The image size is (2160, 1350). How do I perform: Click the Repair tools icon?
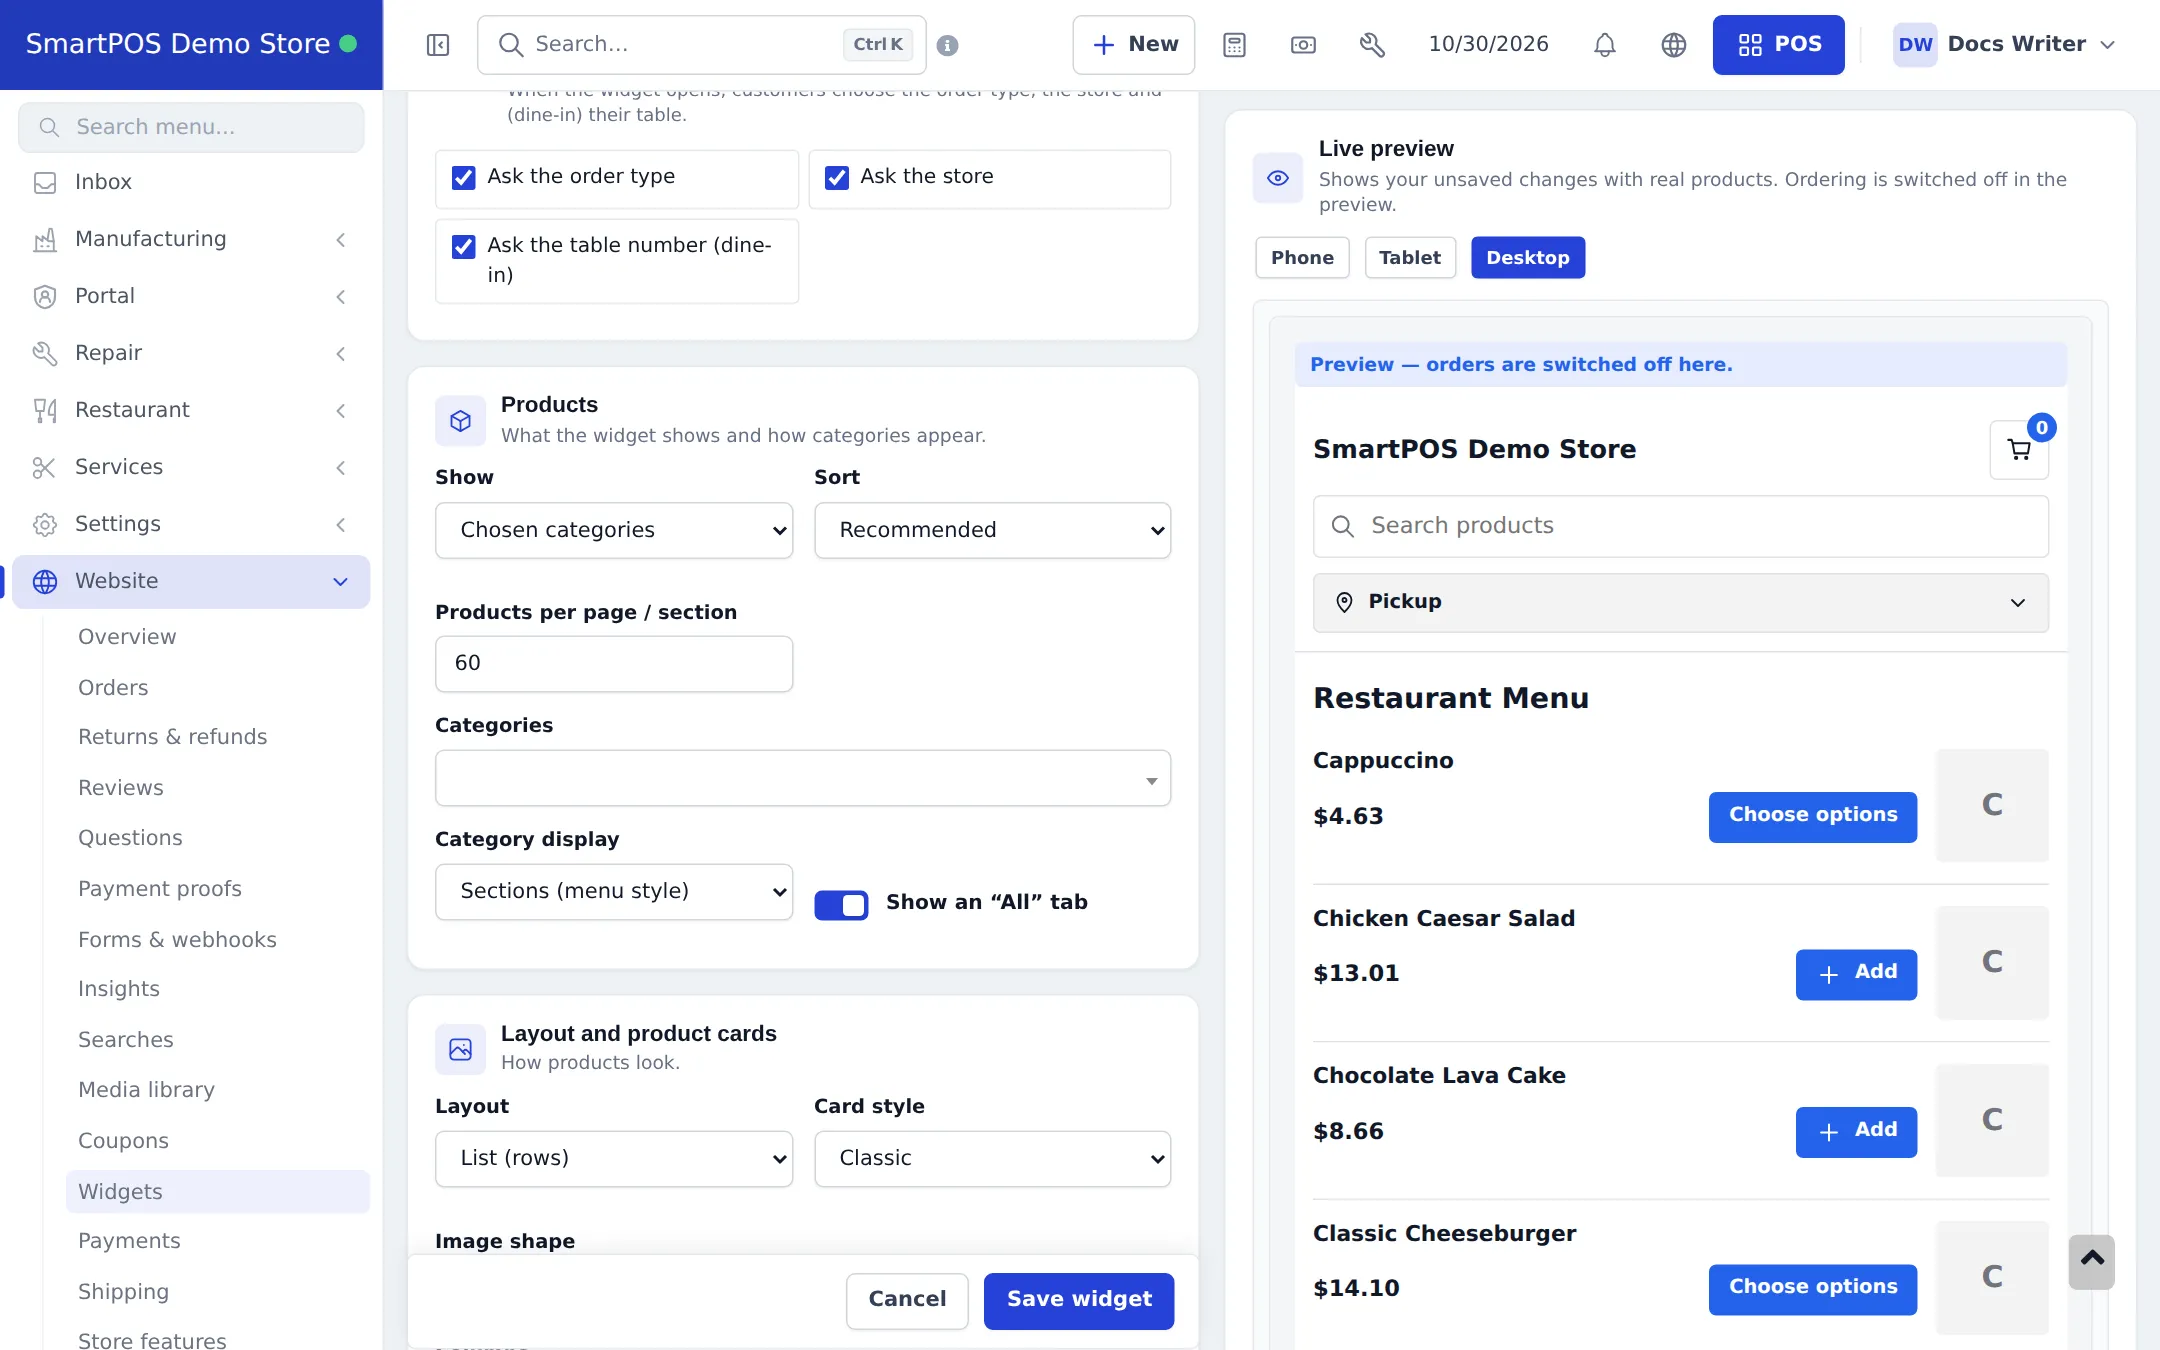pyautogui.click(x=45, y=354)
